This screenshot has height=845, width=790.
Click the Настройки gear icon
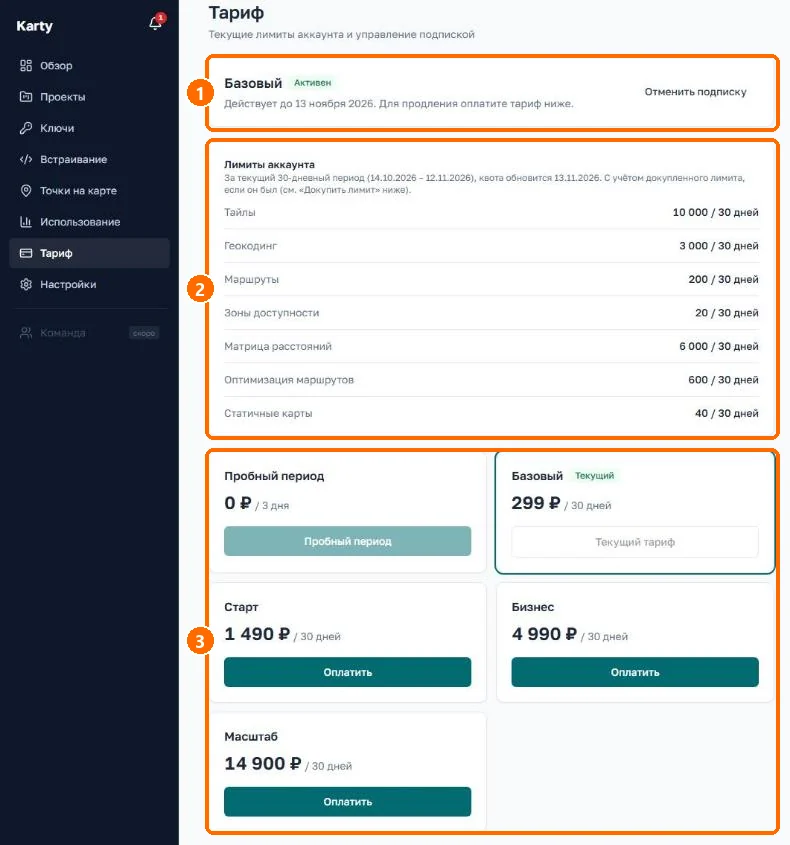(x=26, y=285)
